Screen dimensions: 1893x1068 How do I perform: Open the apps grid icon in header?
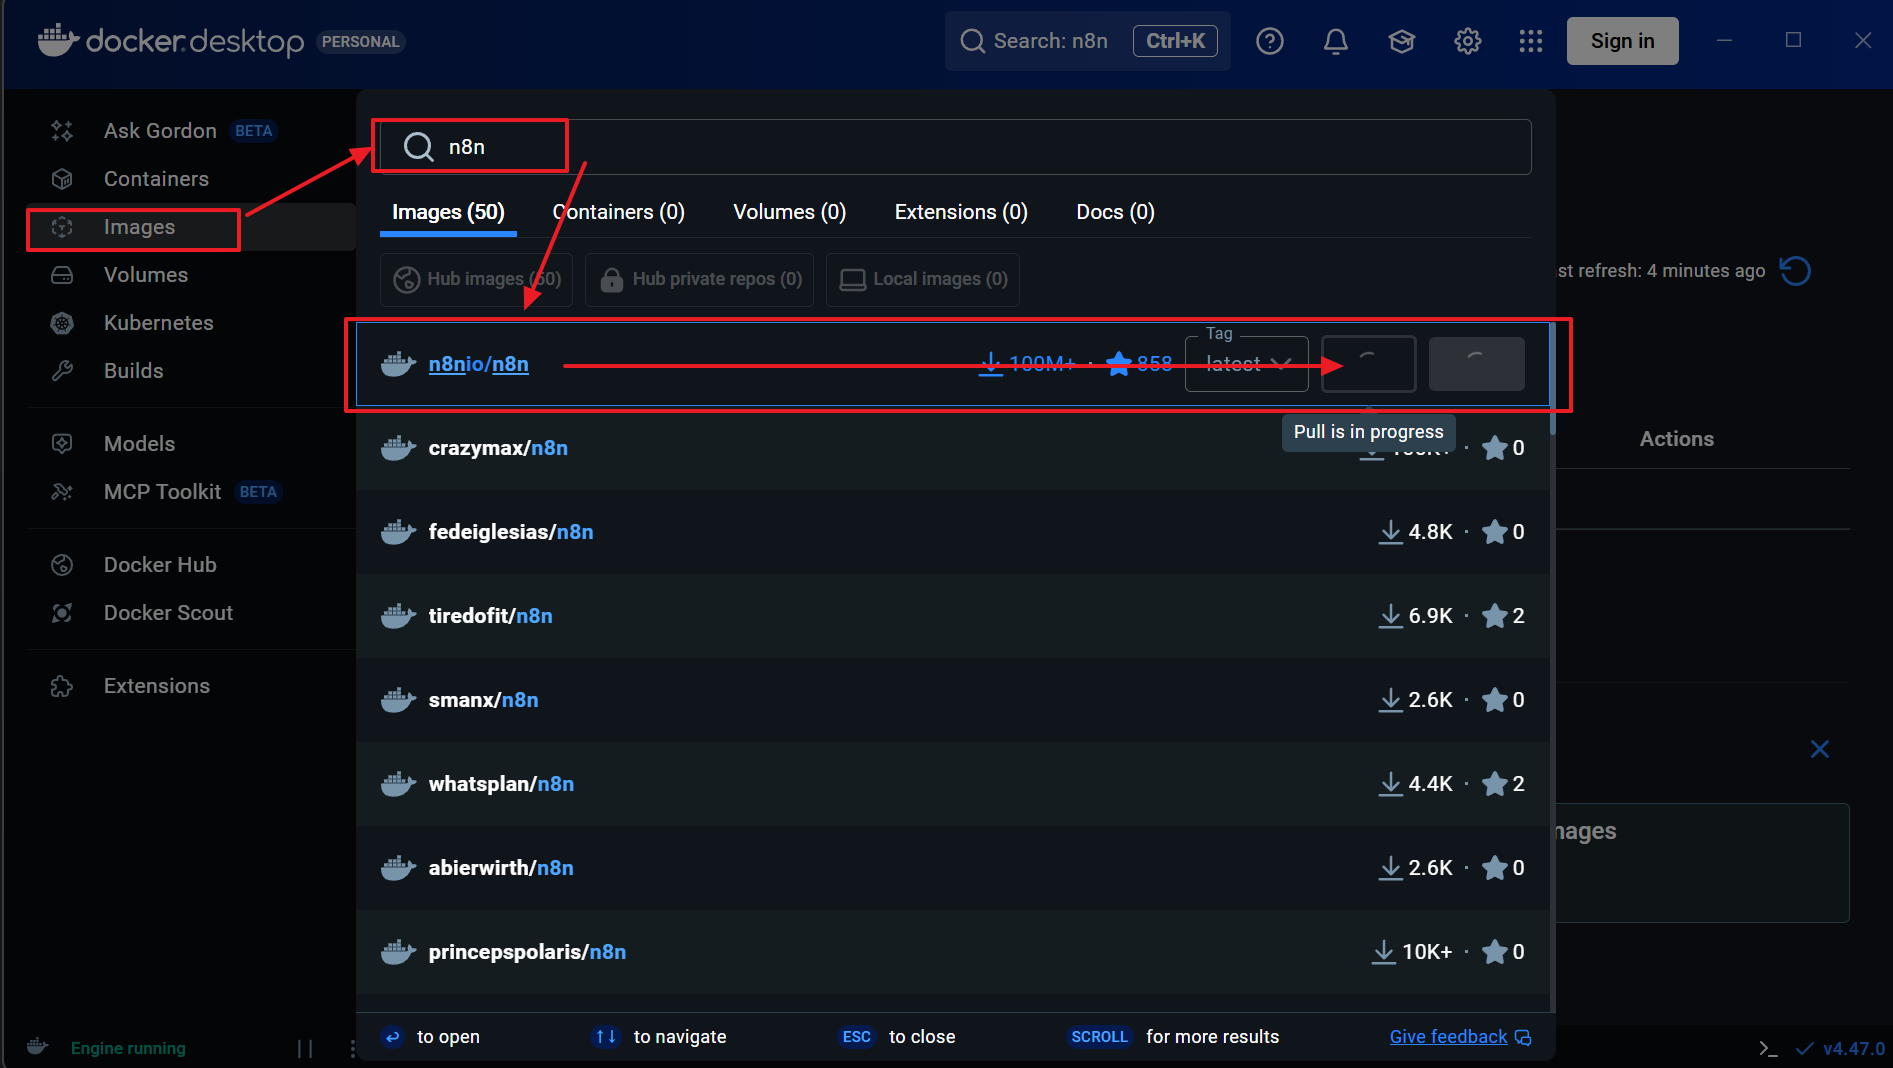coord(1530,41)
